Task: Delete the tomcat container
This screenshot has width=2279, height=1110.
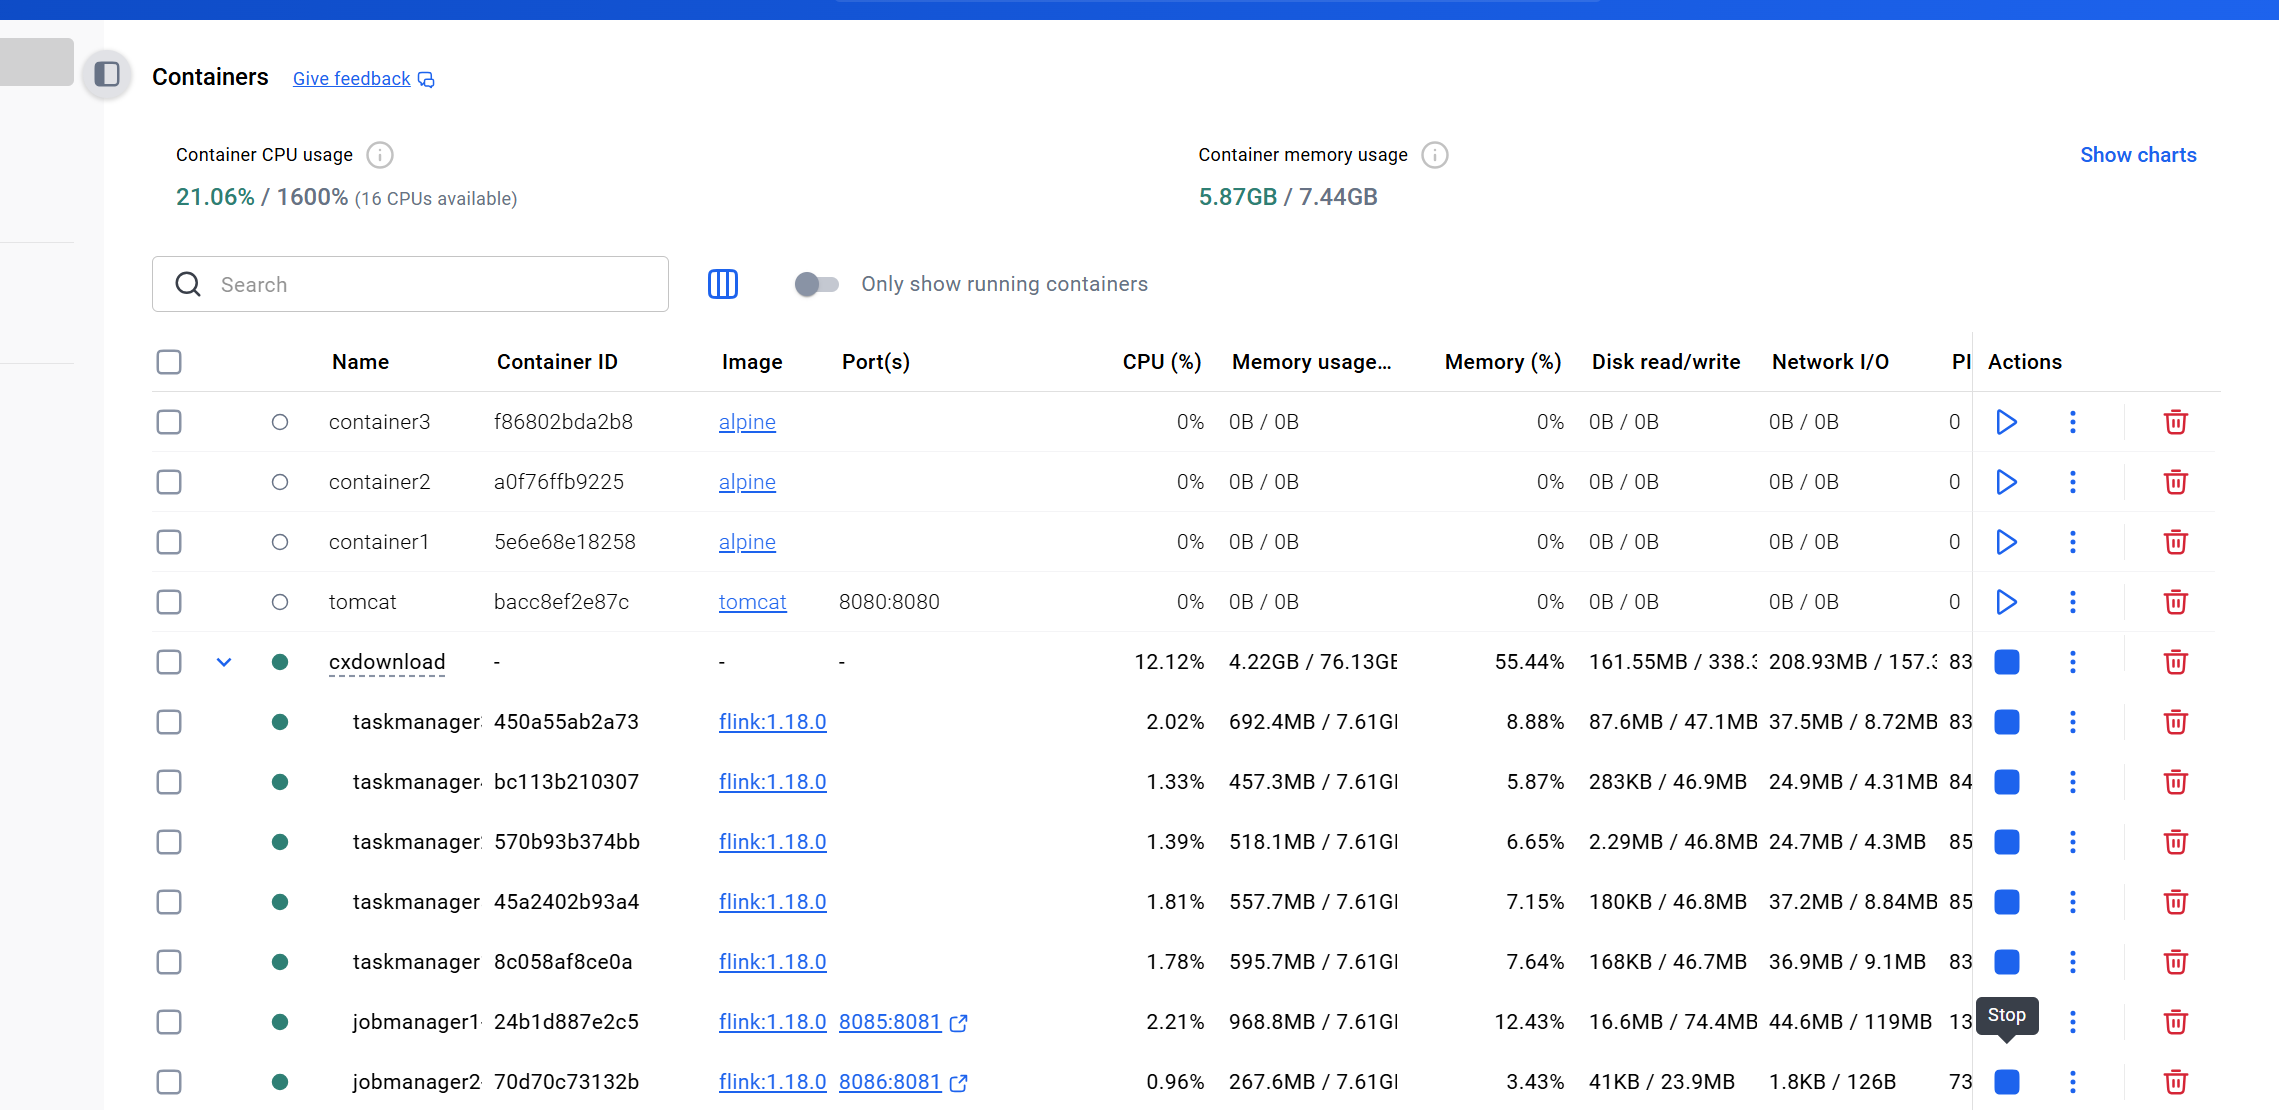Action: tap(2175, 602)
